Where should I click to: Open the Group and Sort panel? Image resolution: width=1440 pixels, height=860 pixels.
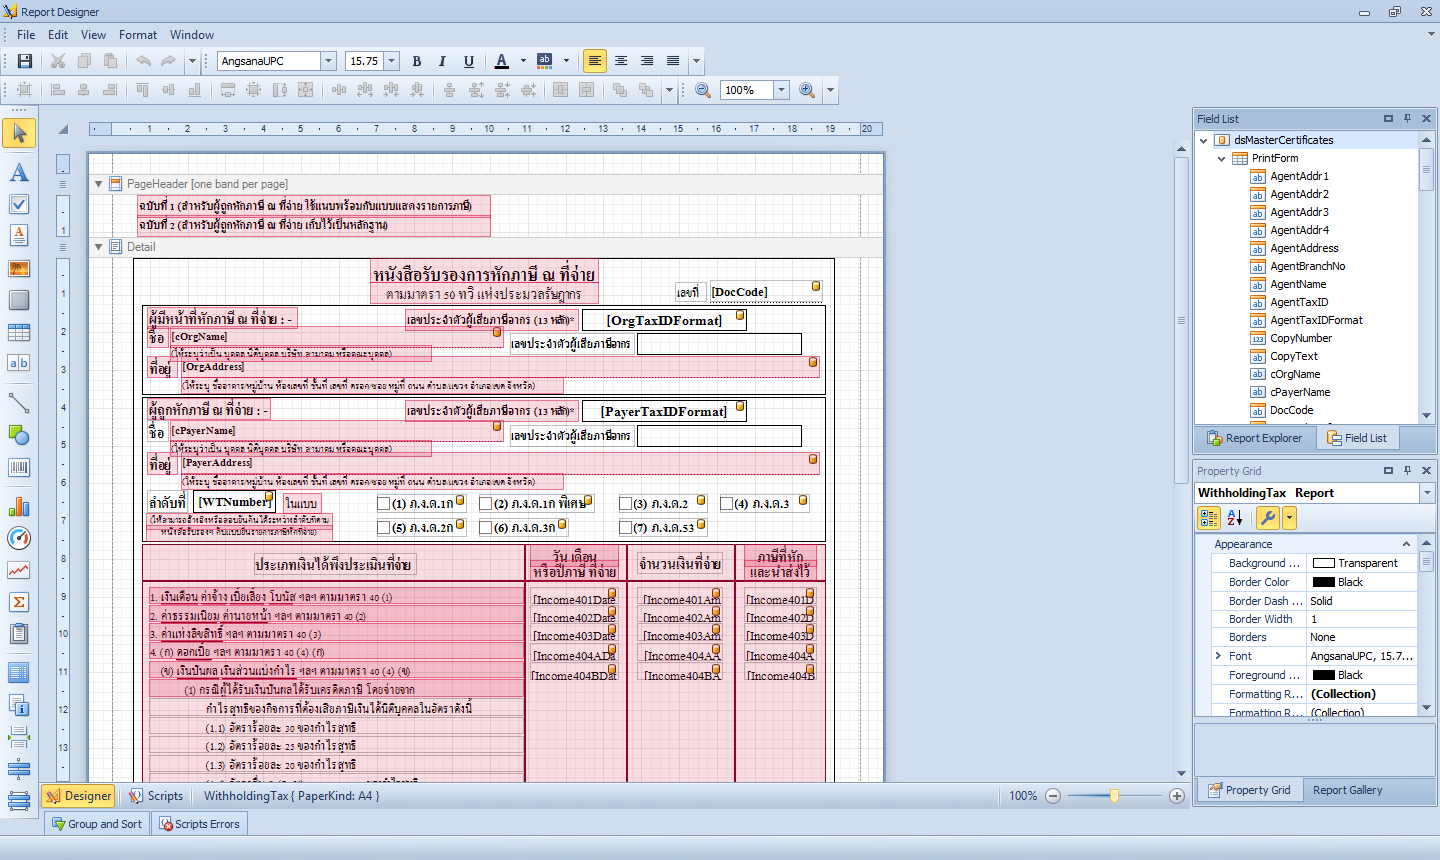[97, 824]
